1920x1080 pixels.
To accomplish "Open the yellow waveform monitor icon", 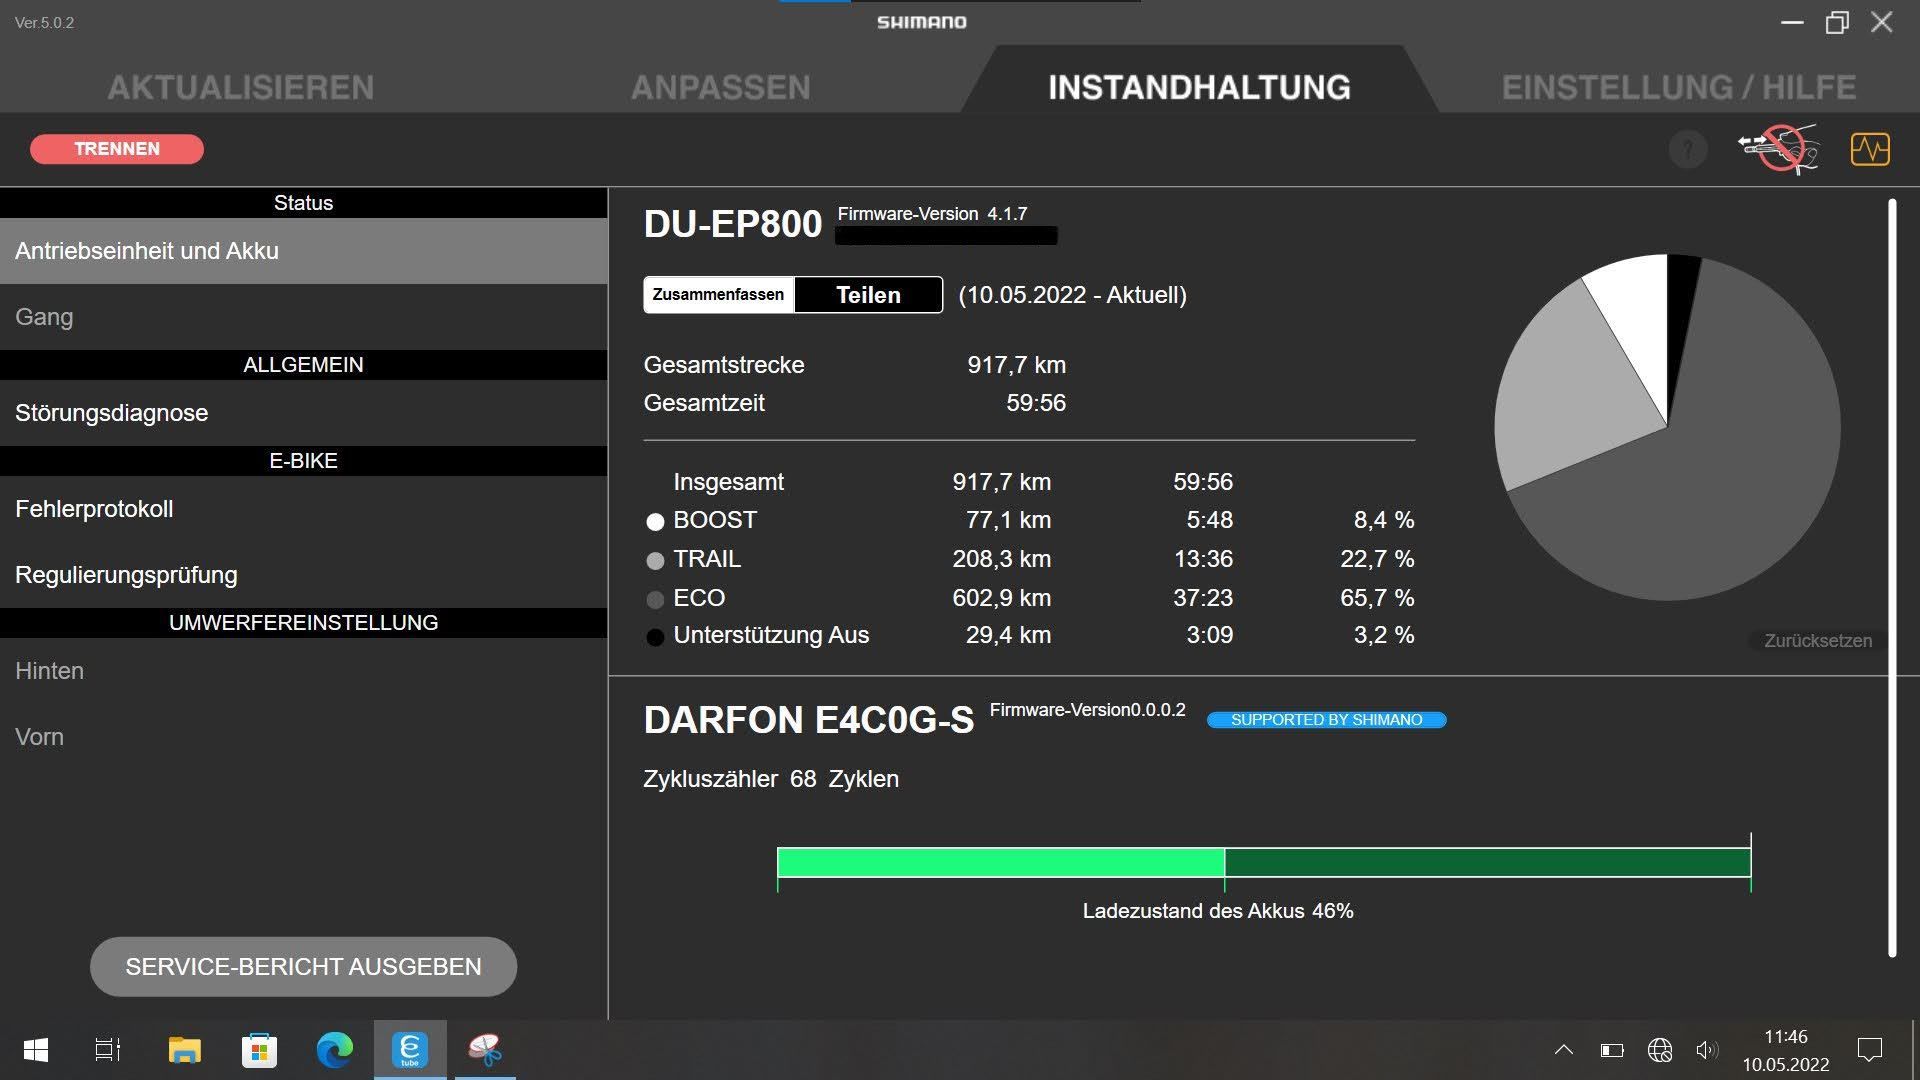I will click(x=1870, y=149).
